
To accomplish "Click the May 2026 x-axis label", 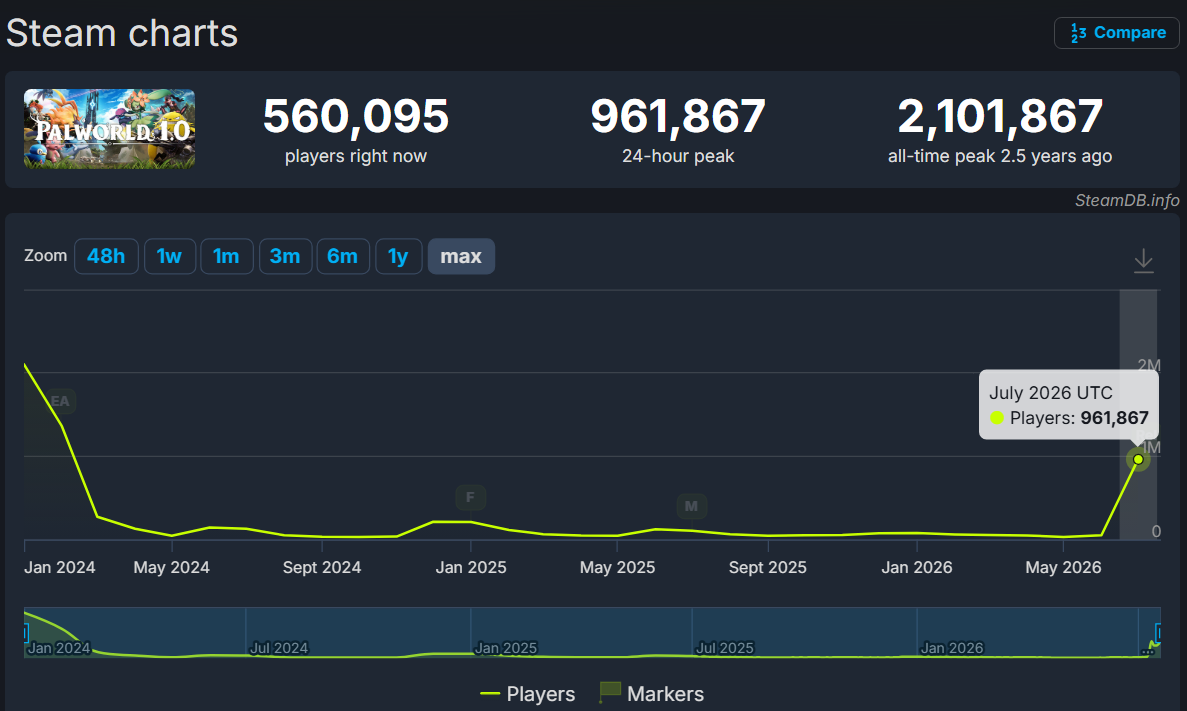I will (1063, 567).
